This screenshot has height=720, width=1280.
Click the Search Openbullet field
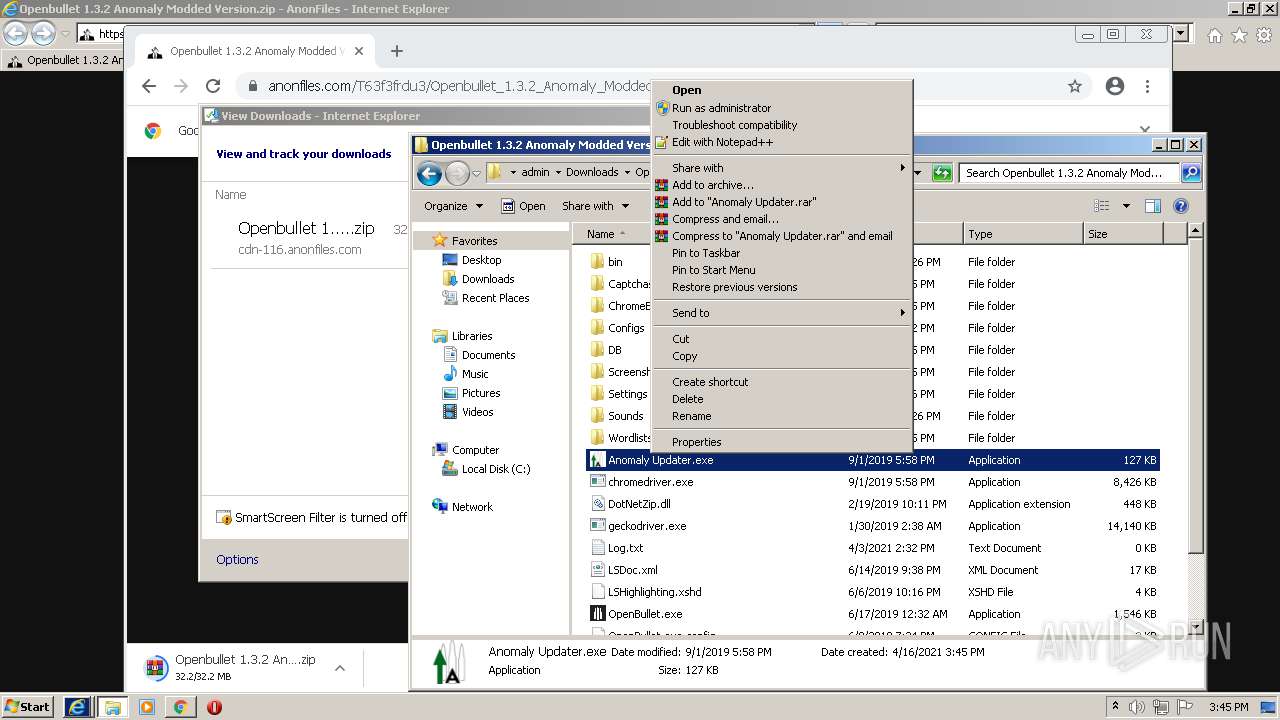pos(1068,173)
